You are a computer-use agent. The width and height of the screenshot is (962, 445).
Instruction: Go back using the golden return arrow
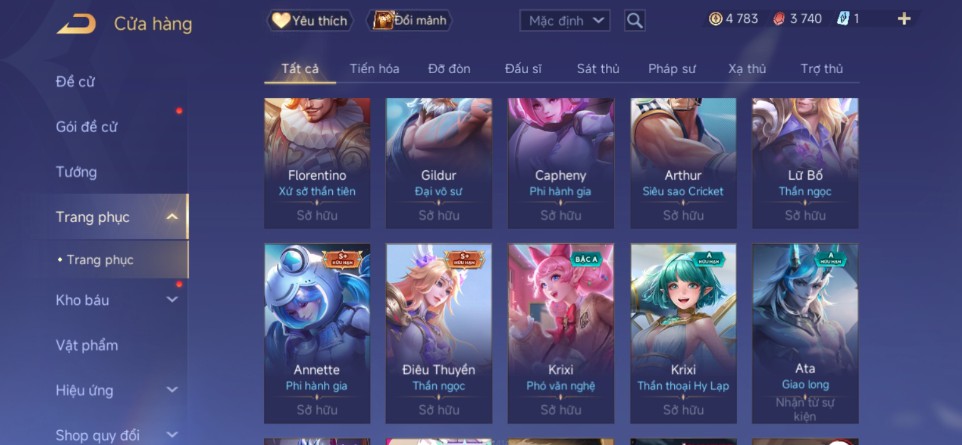click(77, 24)
